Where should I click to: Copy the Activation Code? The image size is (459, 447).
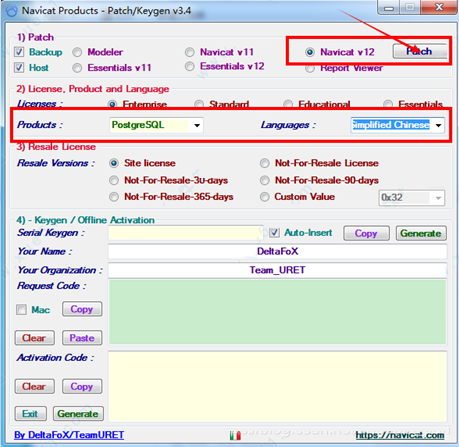[x=82, y=386]
